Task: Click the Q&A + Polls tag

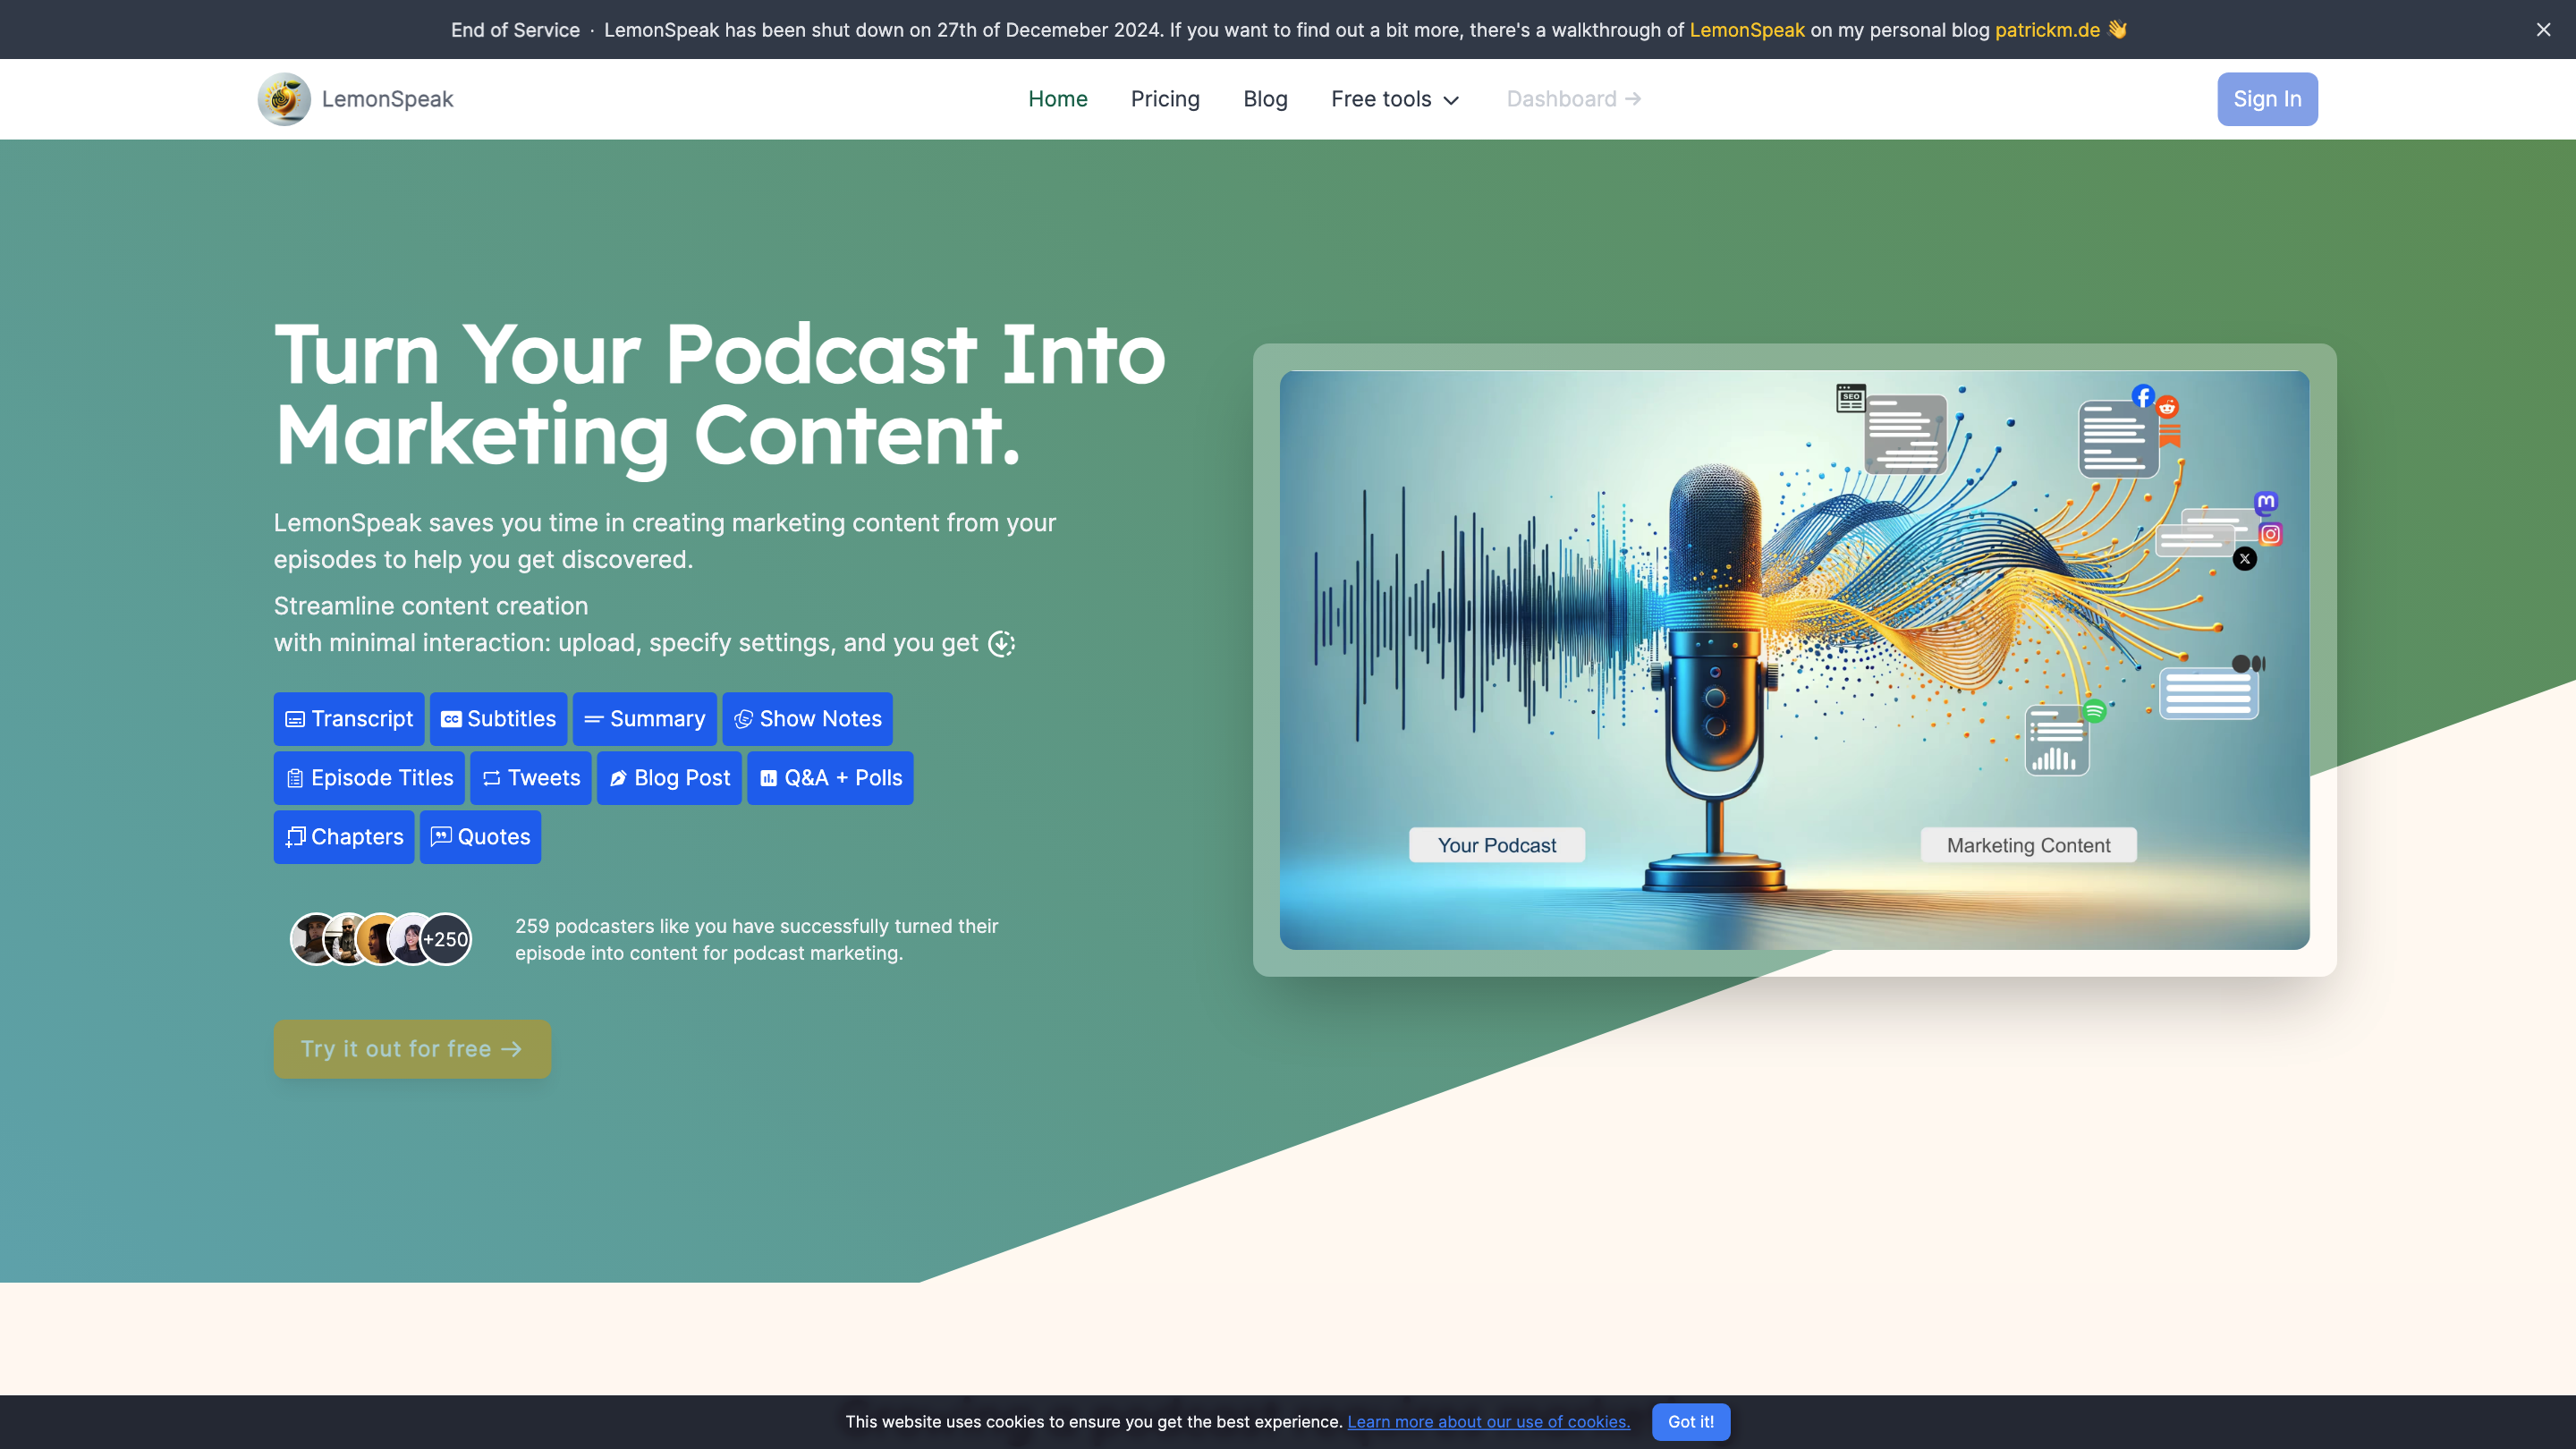Action: (x=830, y=778)
